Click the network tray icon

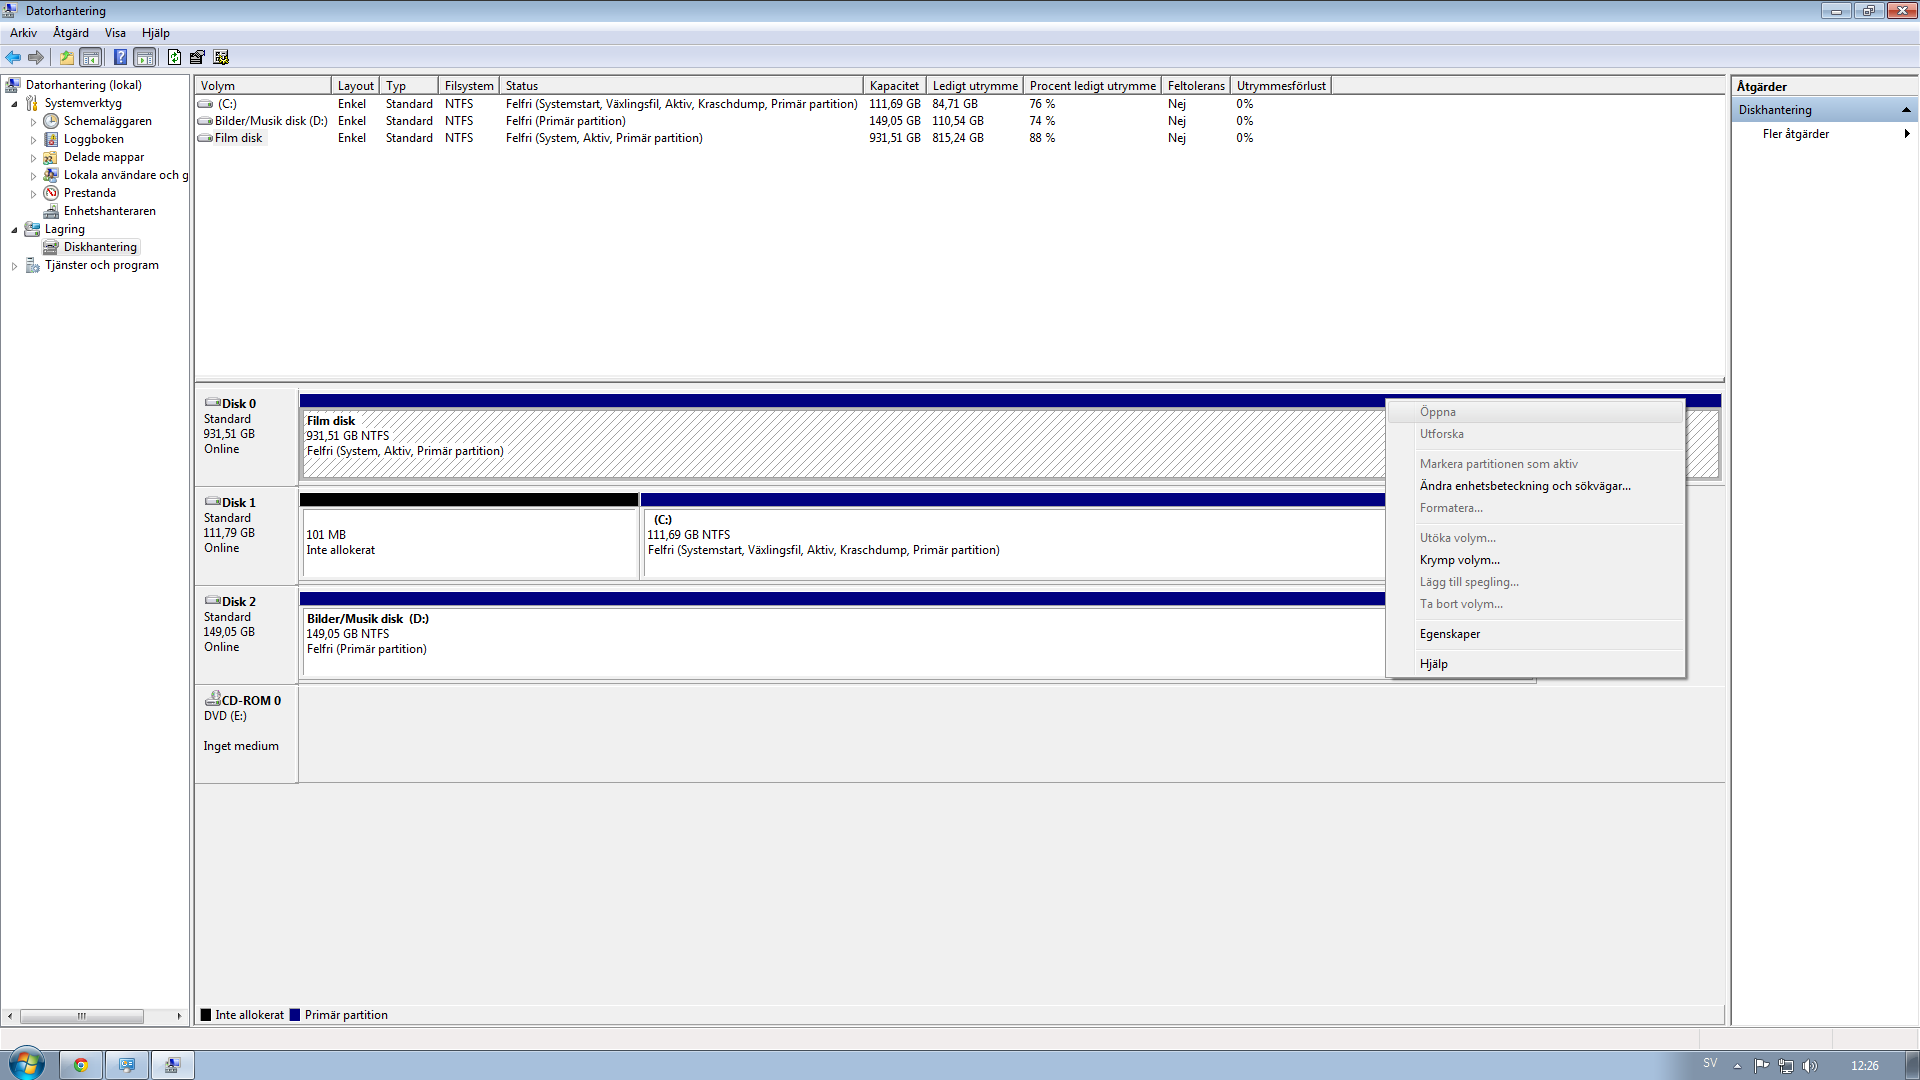tap(1786, 1065)
